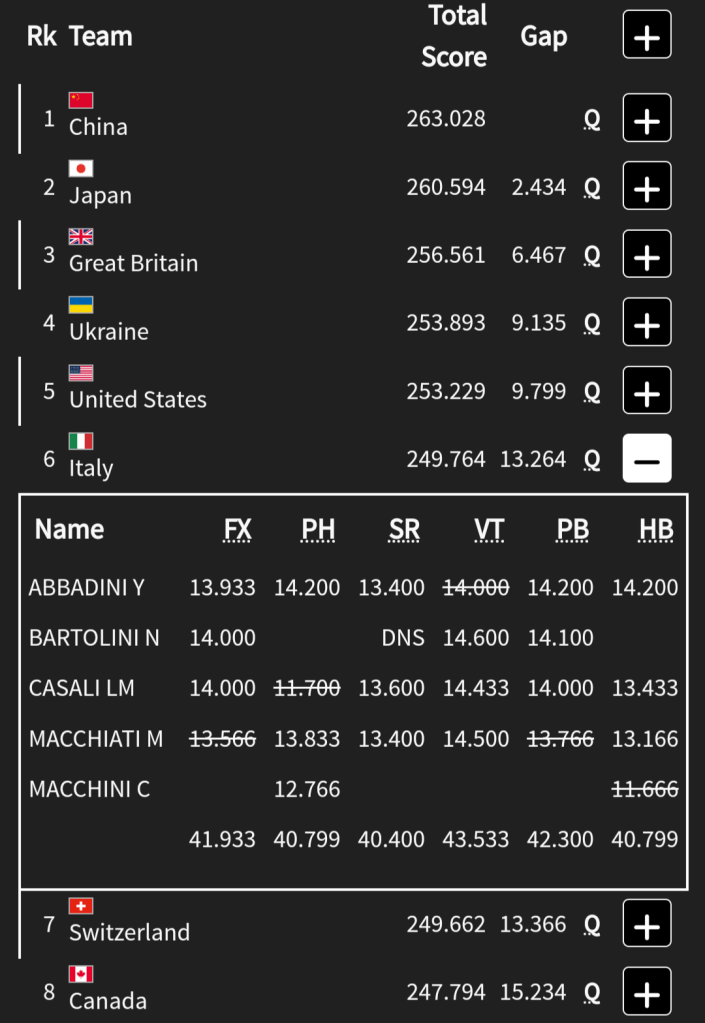Image resolution: width=705 pixels, height=1023 pixels.
Task: Click the China flag icon
Action: click(81, 100)
